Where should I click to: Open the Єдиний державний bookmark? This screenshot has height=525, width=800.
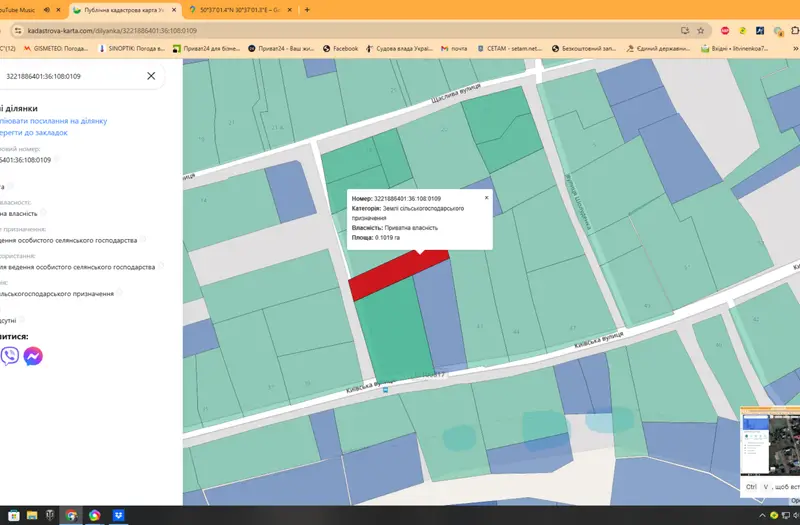tap(658, 48)
